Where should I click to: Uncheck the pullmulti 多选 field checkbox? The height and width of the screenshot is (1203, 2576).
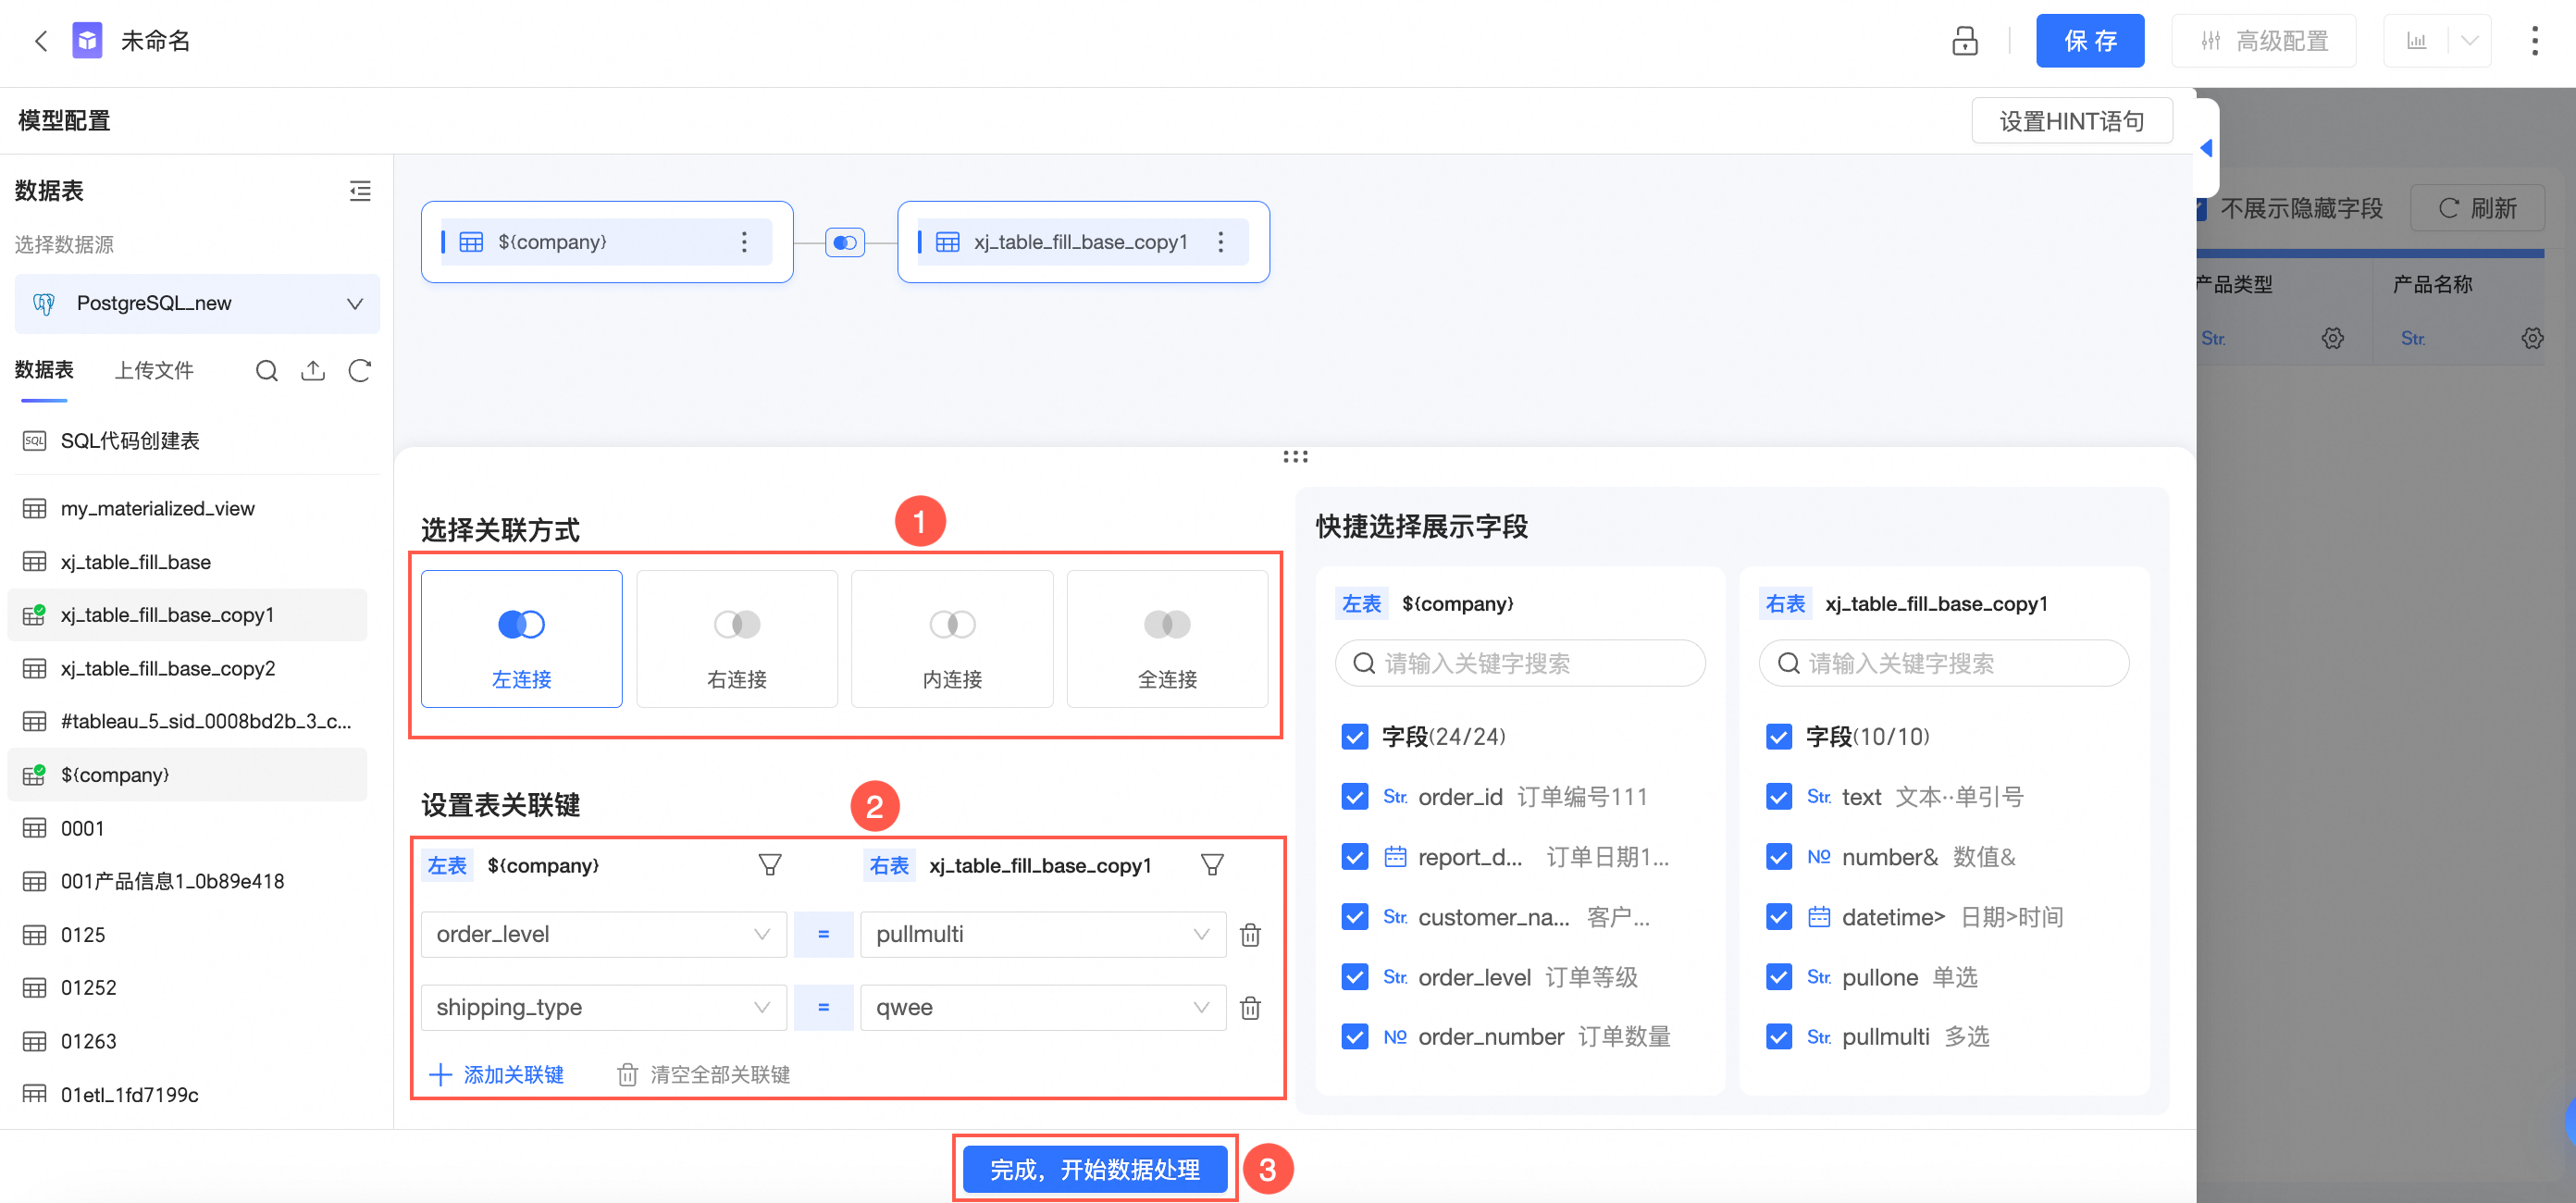point(1778,1037)
